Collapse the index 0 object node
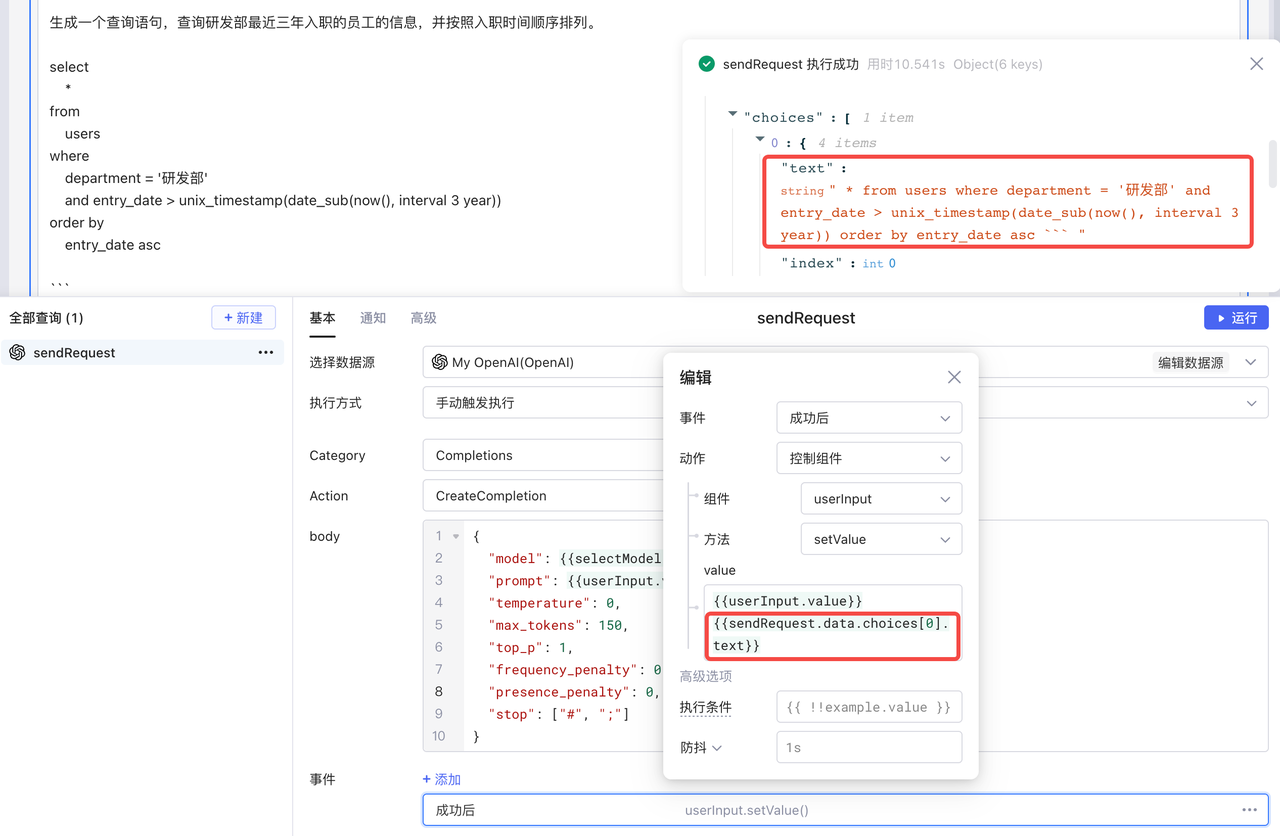 click(760, 141)
